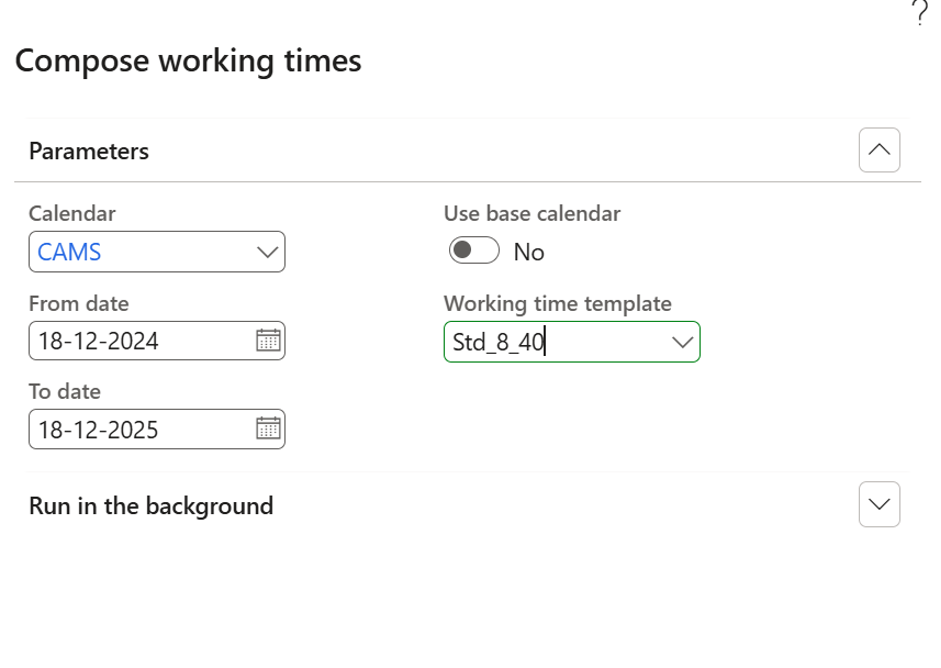Click the calendar glyph in the To date field
The height and width of the screenshot is (668, 941).
coord(267,429)
